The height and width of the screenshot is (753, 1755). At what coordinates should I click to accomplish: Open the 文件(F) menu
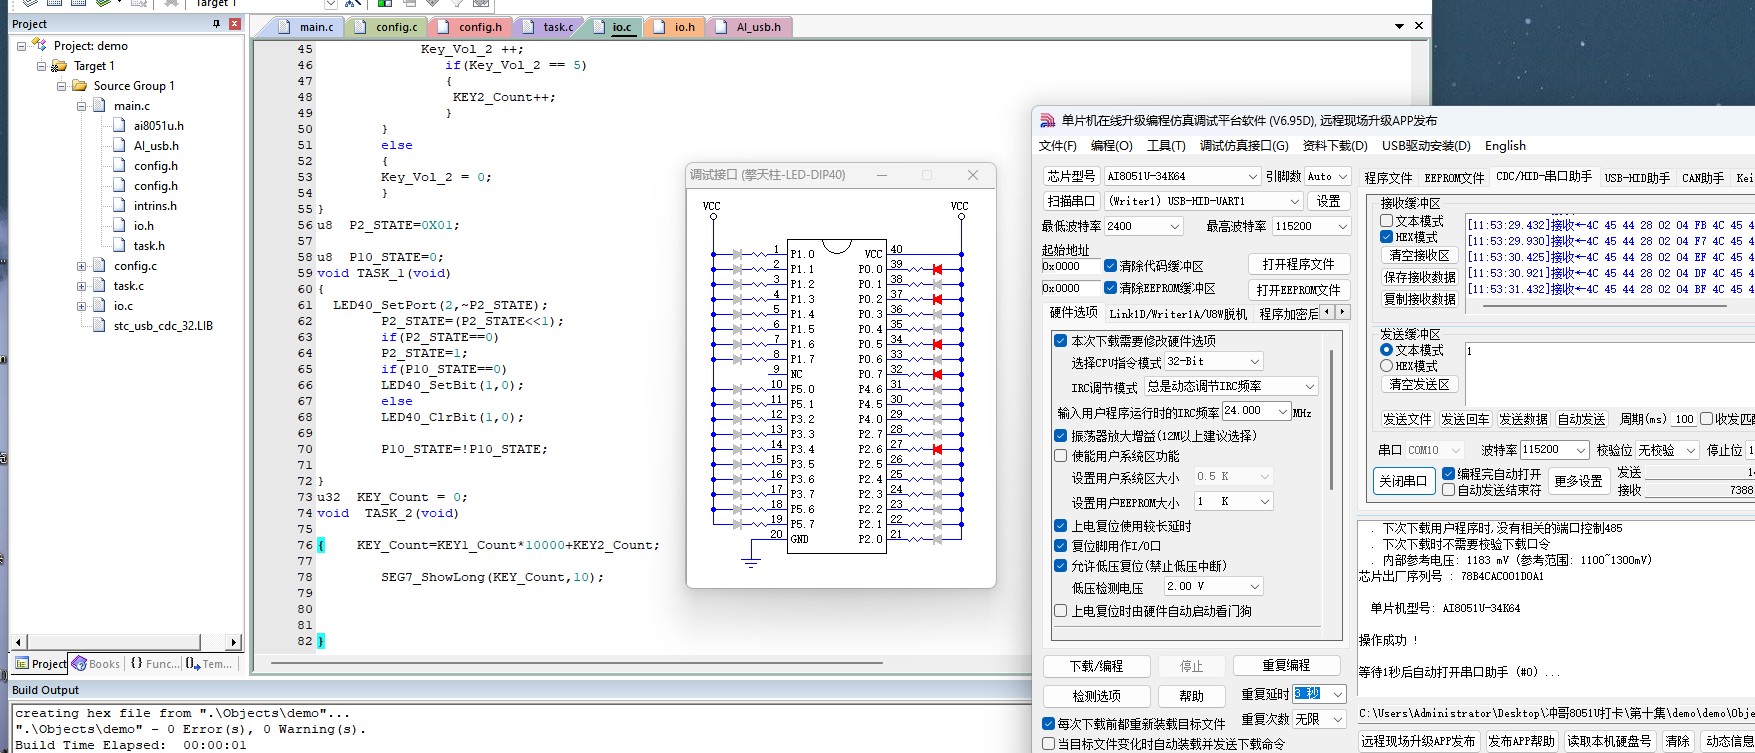point(1058,146)
